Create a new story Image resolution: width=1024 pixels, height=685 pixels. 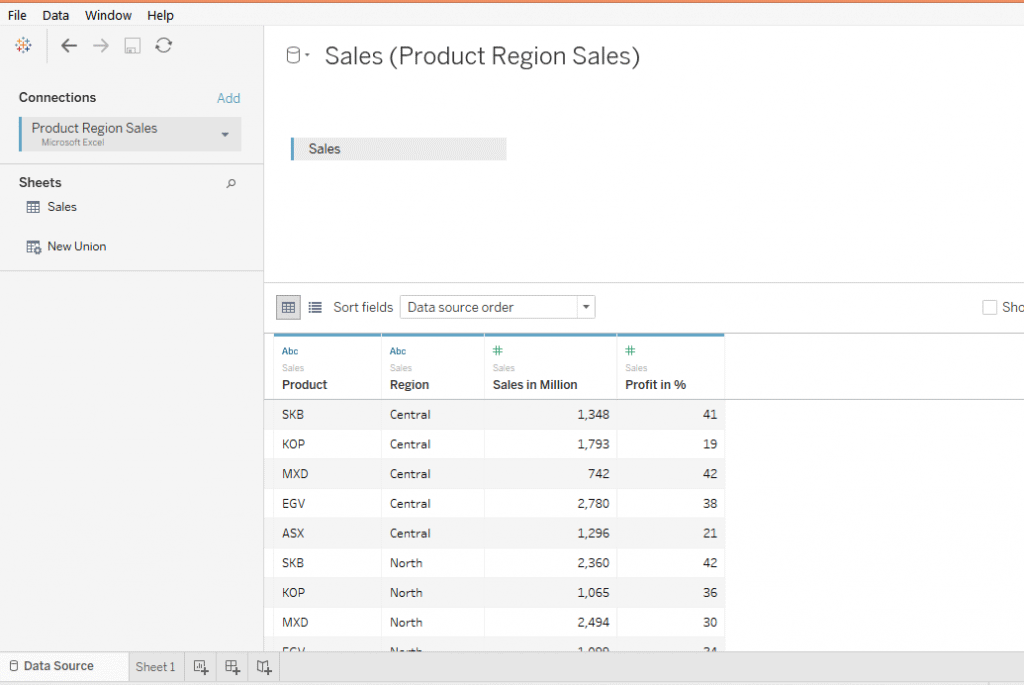(263, 666)
